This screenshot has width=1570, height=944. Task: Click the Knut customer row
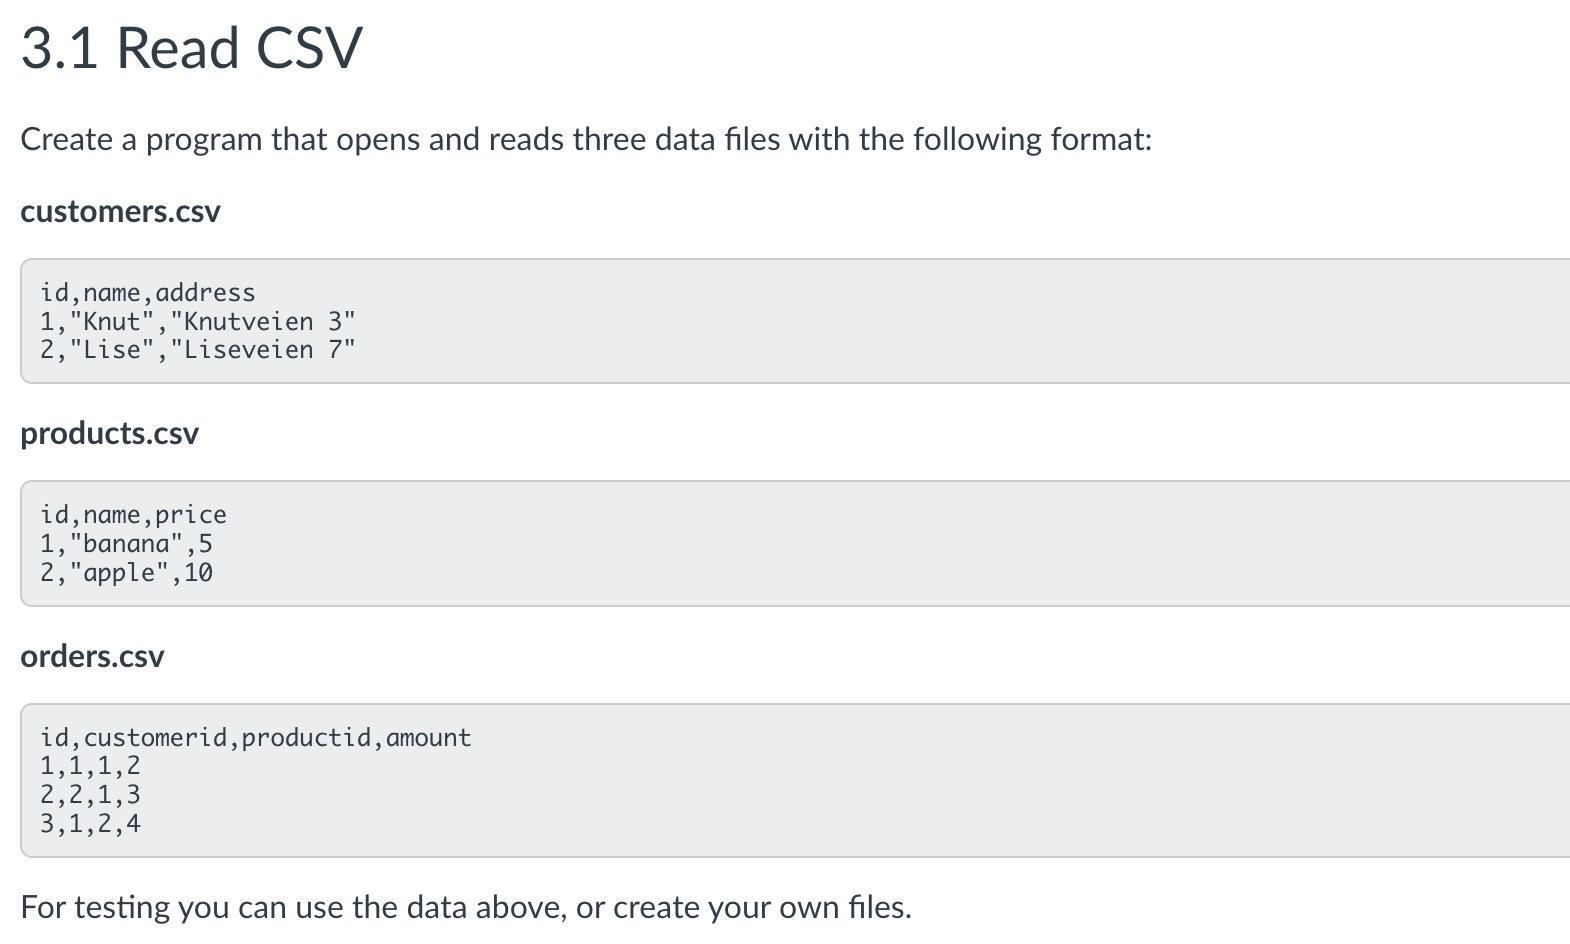pyautogui.click(x=198, y=322)
